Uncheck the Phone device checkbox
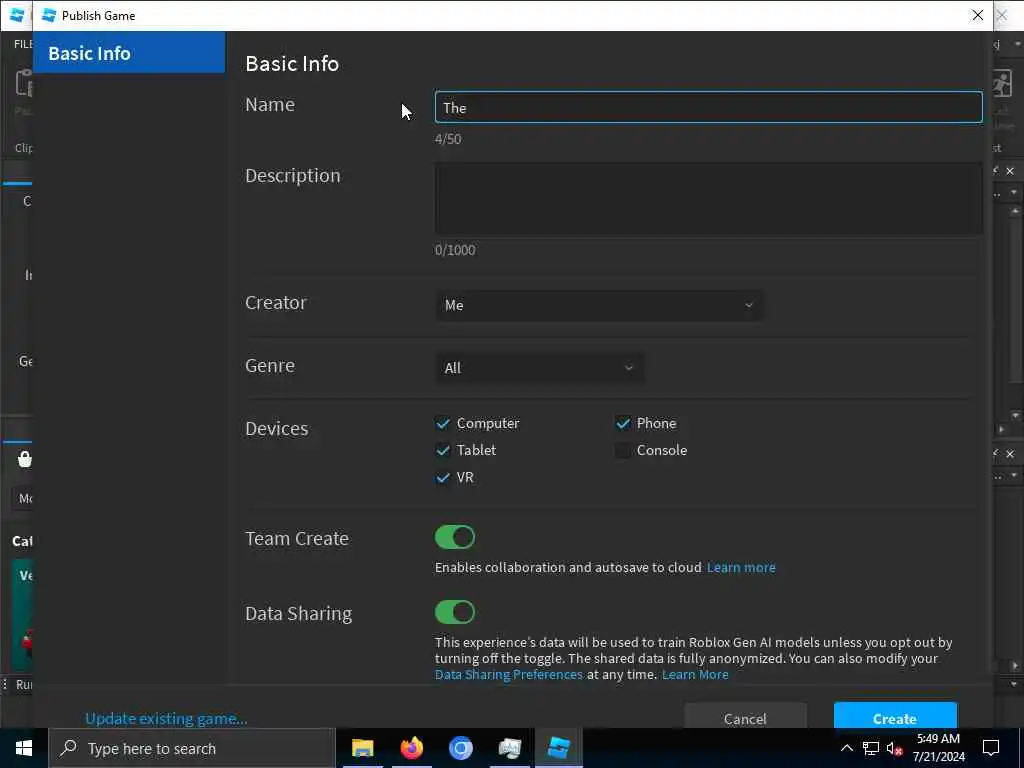1024x768 pixels. 622,423
